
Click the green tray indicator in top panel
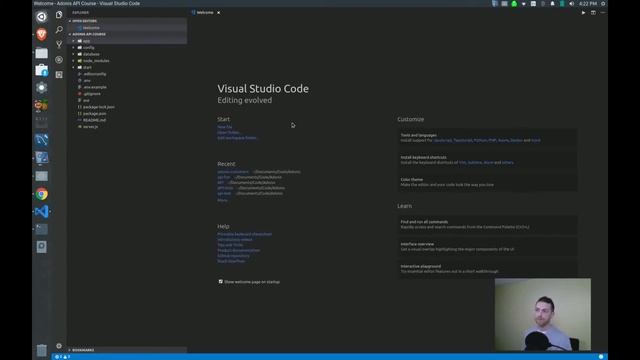[x=514, y=3]
